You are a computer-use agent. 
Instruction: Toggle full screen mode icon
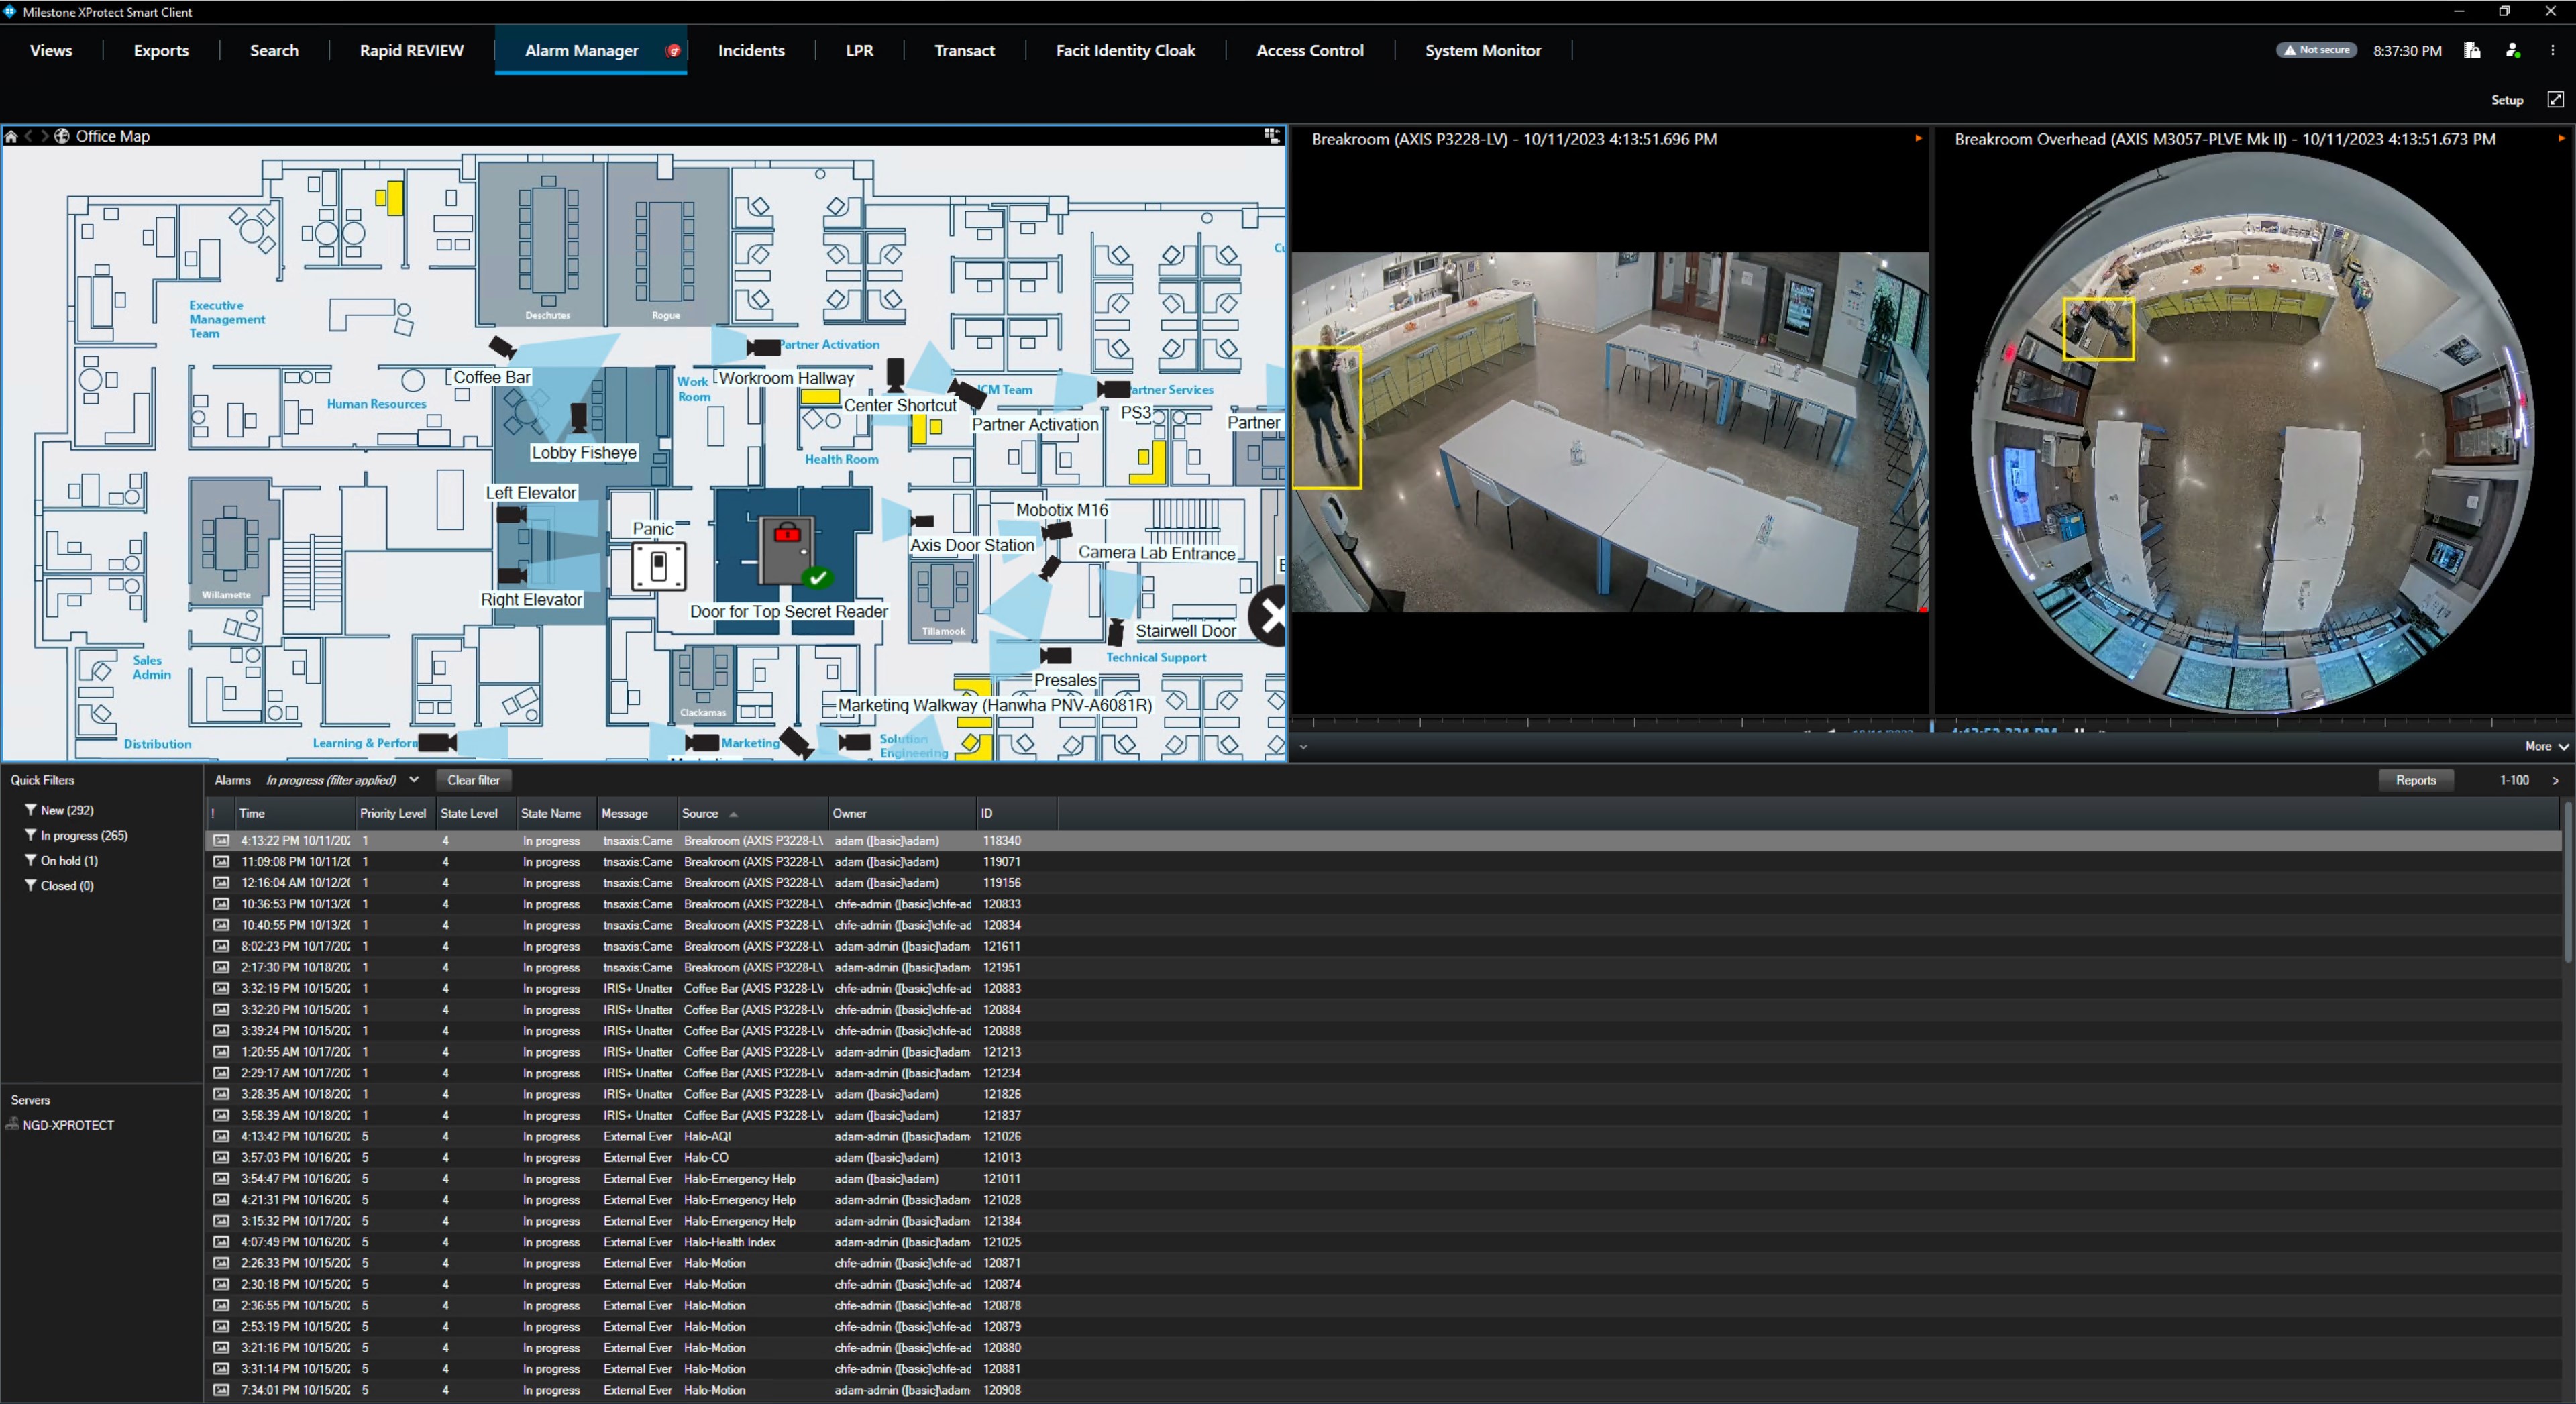pyautogui.click(x=2555, y=99)
